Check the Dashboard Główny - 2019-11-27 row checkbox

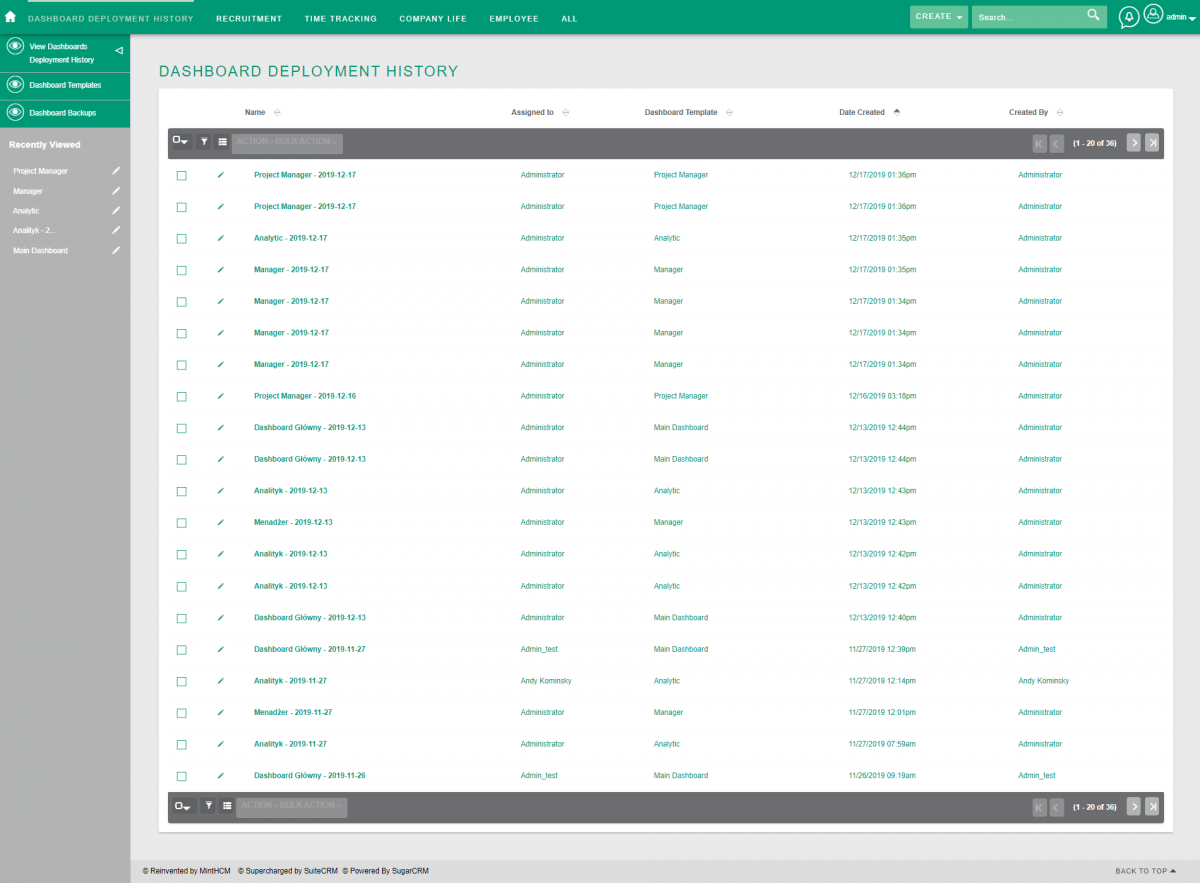pyautogui.click(x=181, y=649)
